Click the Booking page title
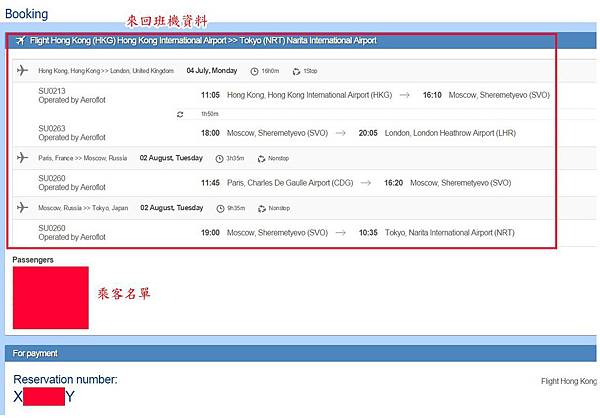Image resolution: width=600 pixels, height=418 pixels. coord(26,14)
